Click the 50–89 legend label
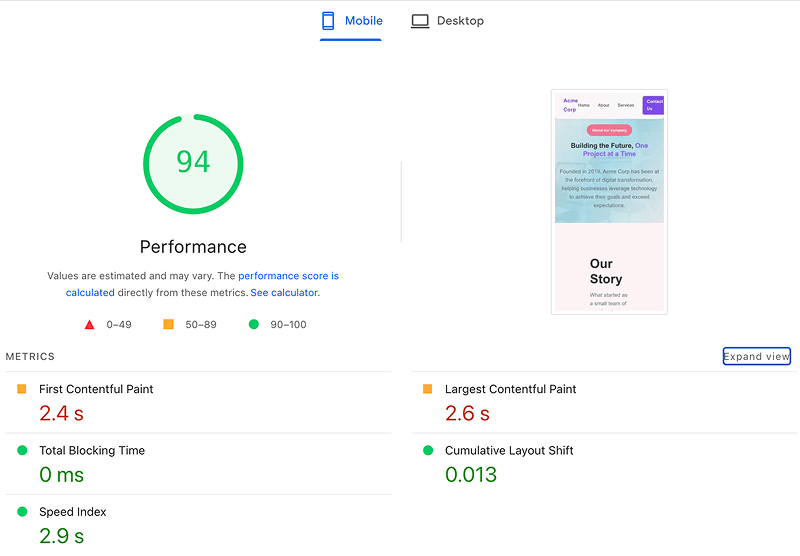800x556 pixels. [x=201, y=324]
